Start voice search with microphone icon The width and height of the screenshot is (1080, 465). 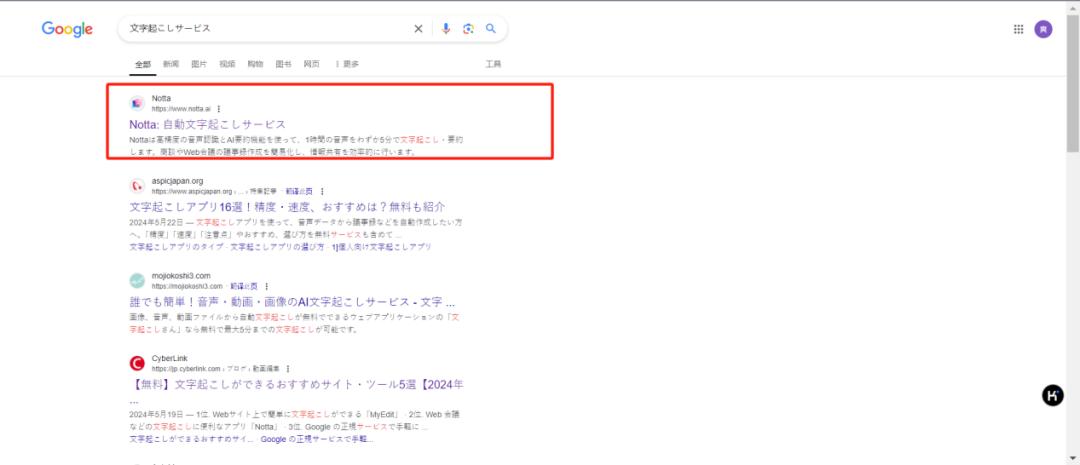[446, 29]
